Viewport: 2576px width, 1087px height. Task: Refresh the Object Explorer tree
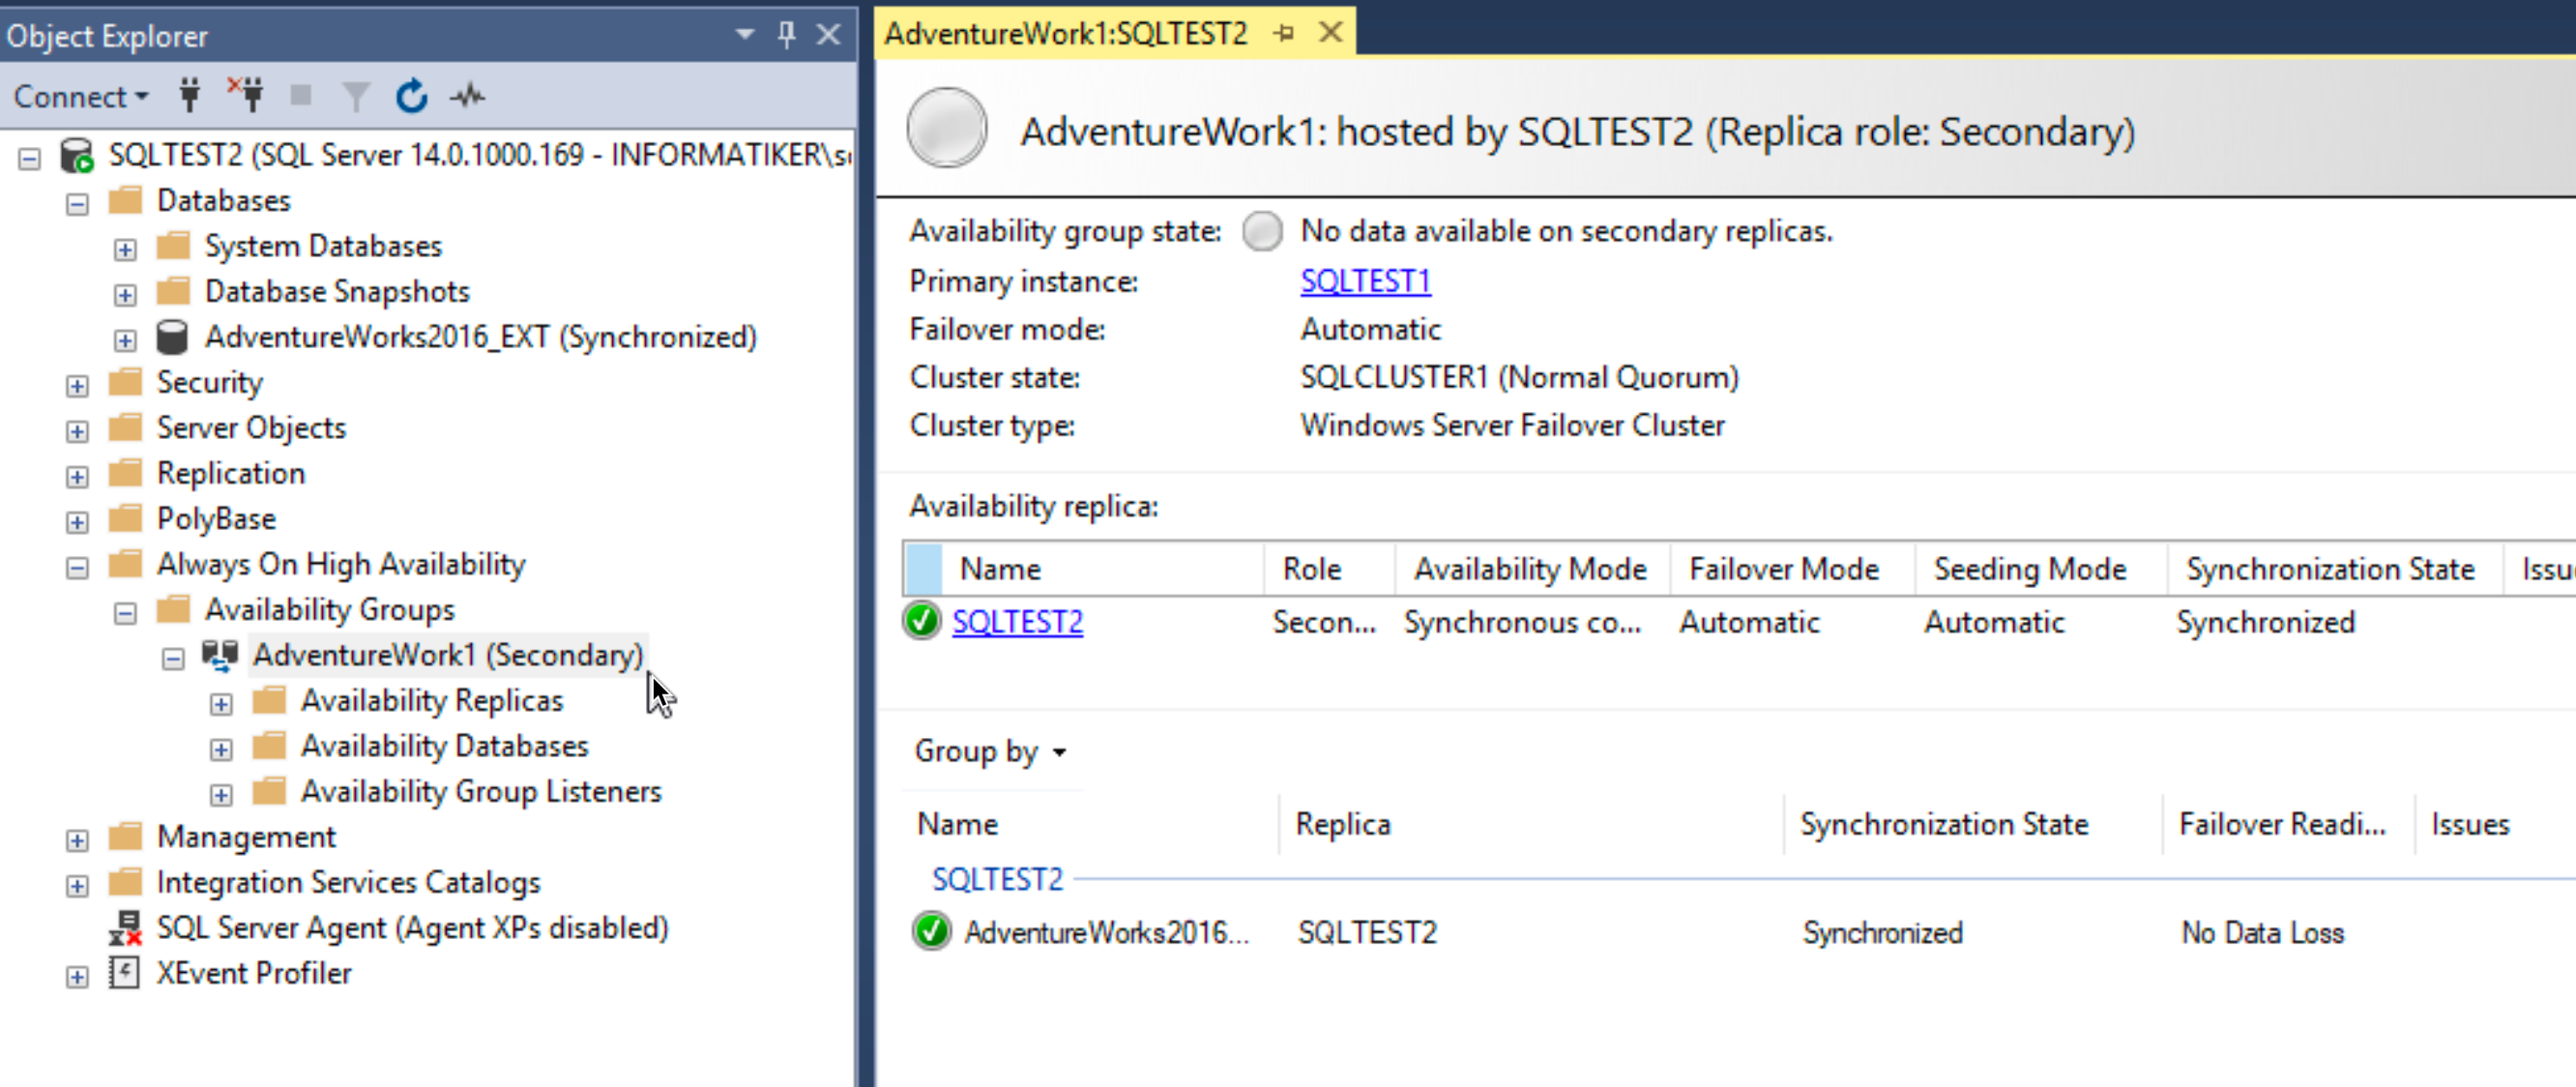[411, 96]
